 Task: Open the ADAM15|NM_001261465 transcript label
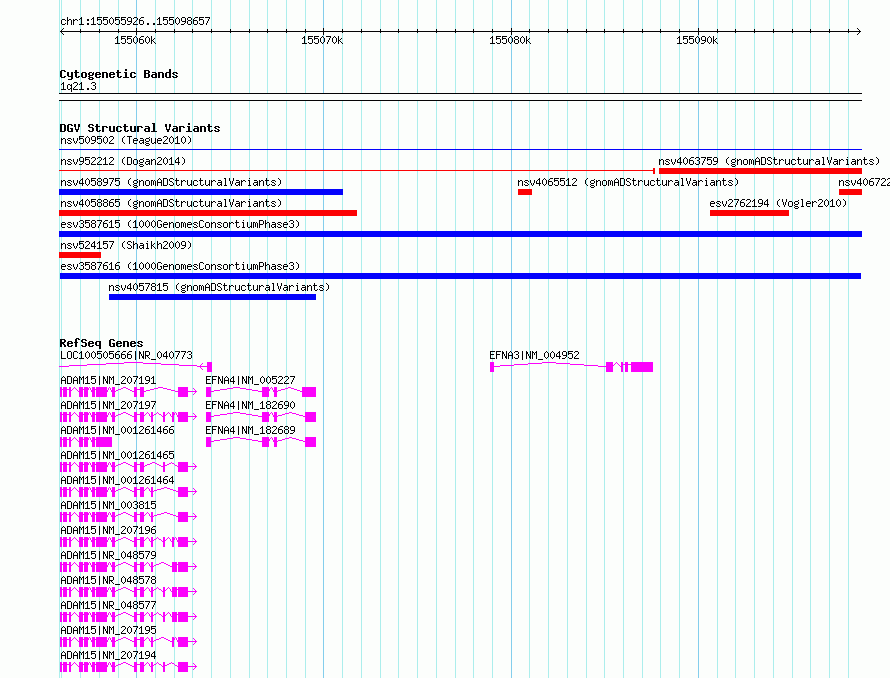coord(117,455)
